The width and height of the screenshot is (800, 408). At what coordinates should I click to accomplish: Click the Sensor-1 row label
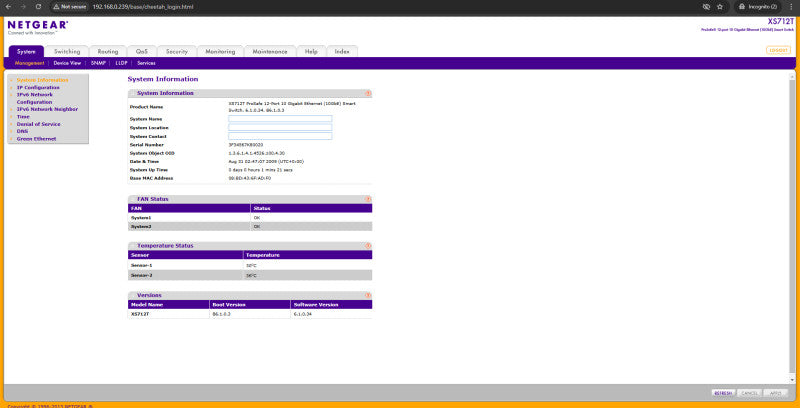pos(142,266)
